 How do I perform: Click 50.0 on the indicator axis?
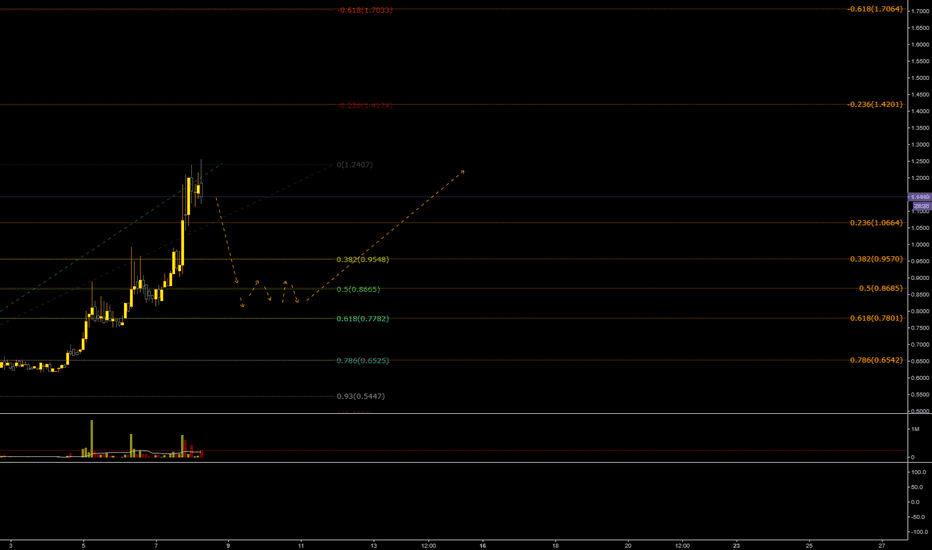918,487
